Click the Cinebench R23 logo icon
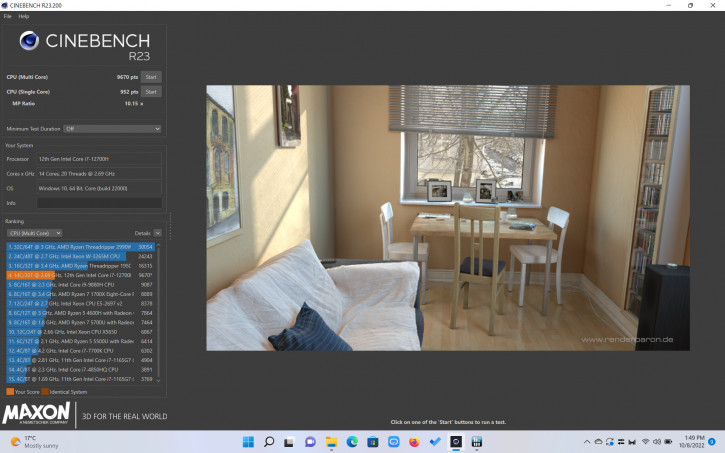This screenshot has height=453, width=725. click(29, 41)
